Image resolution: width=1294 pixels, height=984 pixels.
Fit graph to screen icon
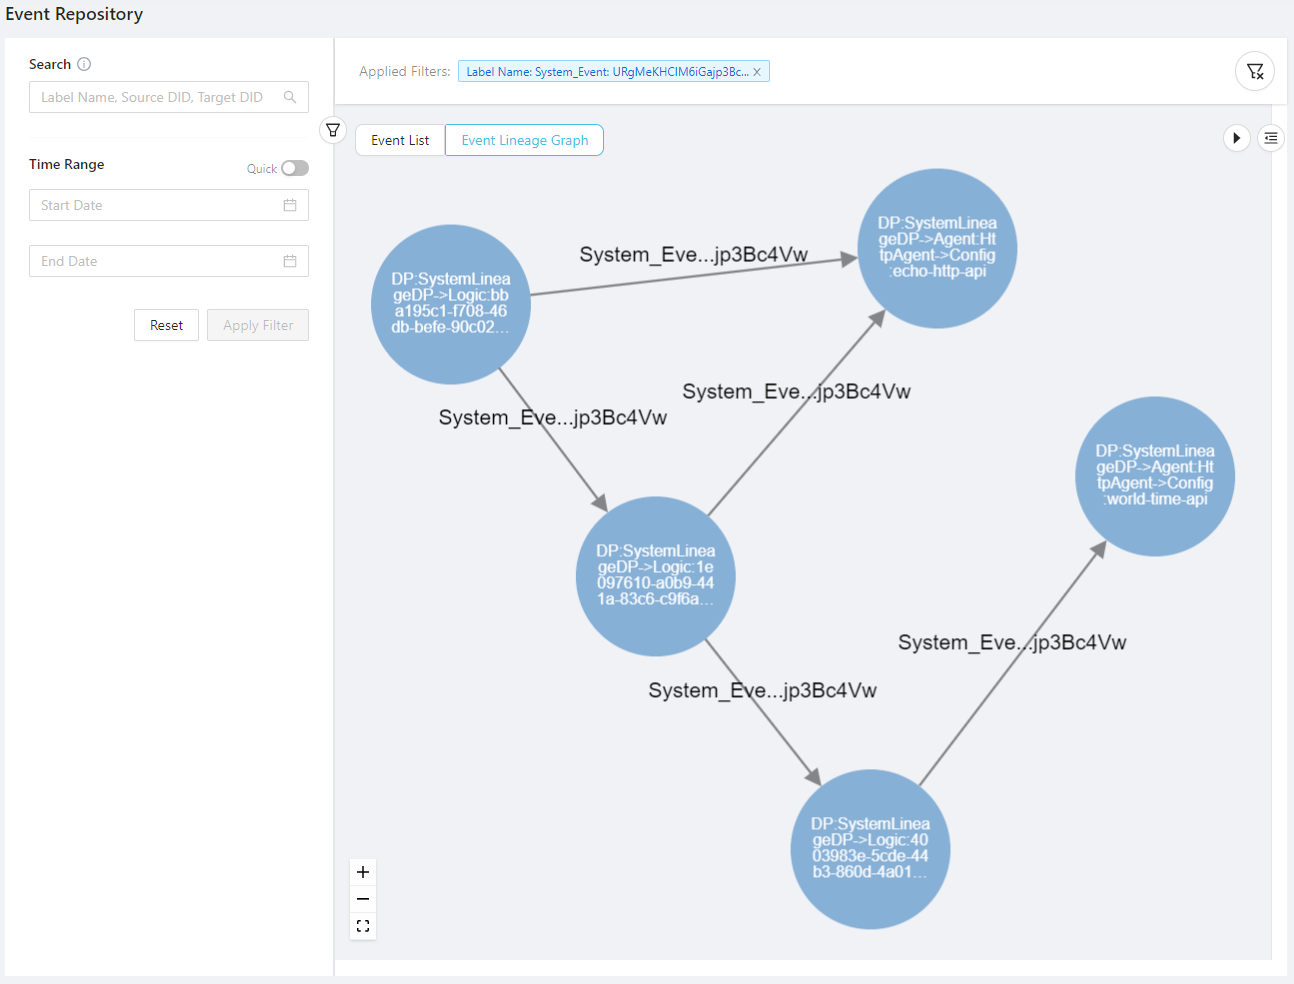coord(363,926)
